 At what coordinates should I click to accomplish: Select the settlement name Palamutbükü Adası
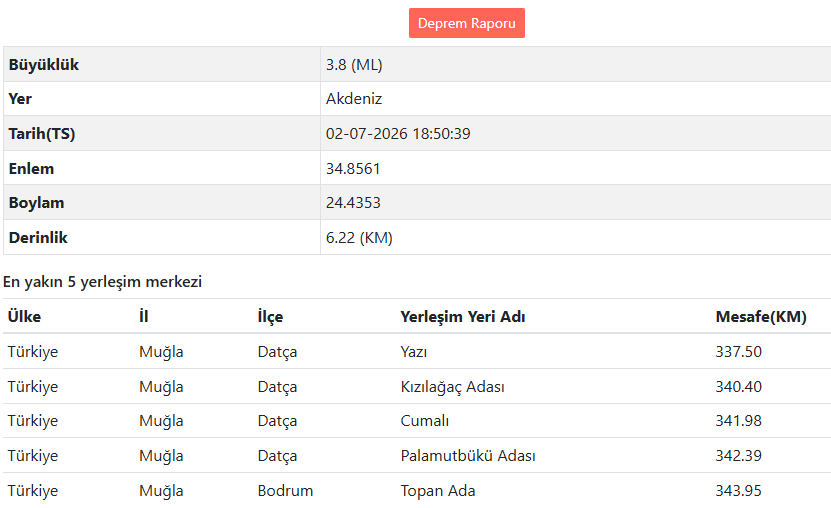[x=468, y=456]
